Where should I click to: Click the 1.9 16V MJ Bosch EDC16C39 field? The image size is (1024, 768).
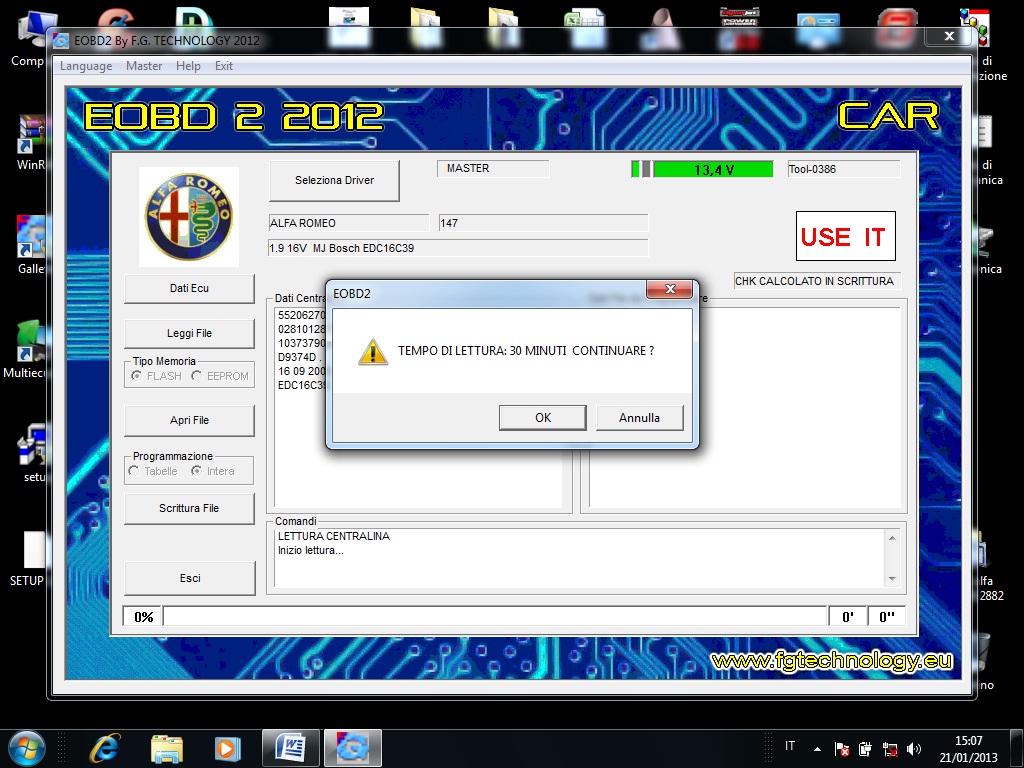click(x=458, y=248)
